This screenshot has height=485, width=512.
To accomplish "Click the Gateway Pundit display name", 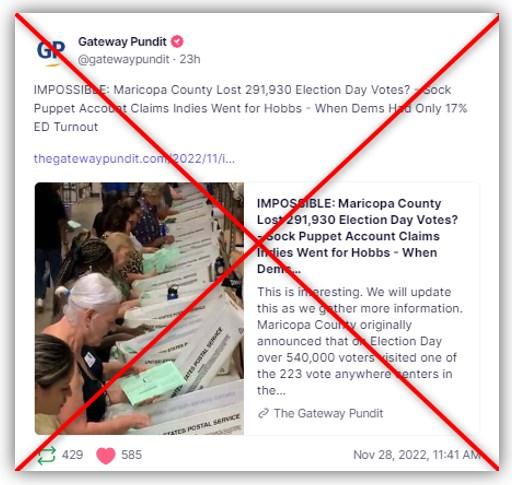I will [122, 42].
